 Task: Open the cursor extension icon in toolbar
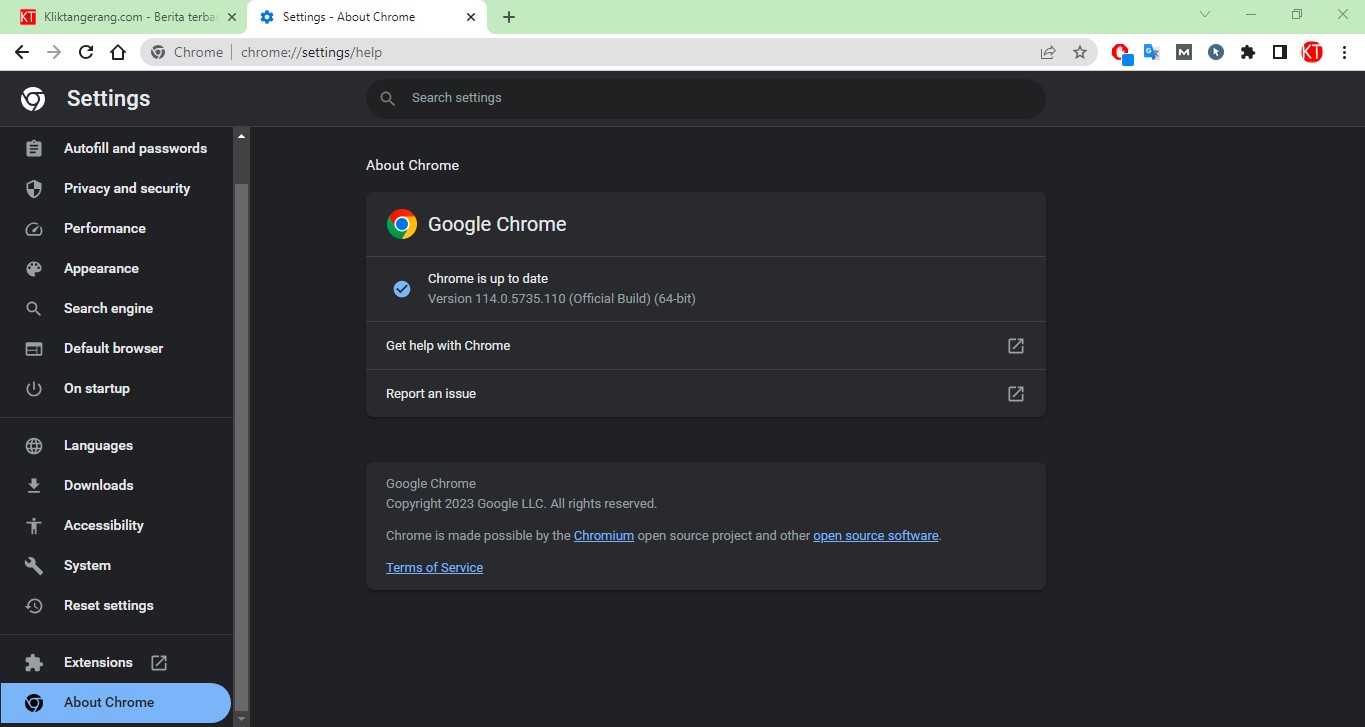[1216, 52]
